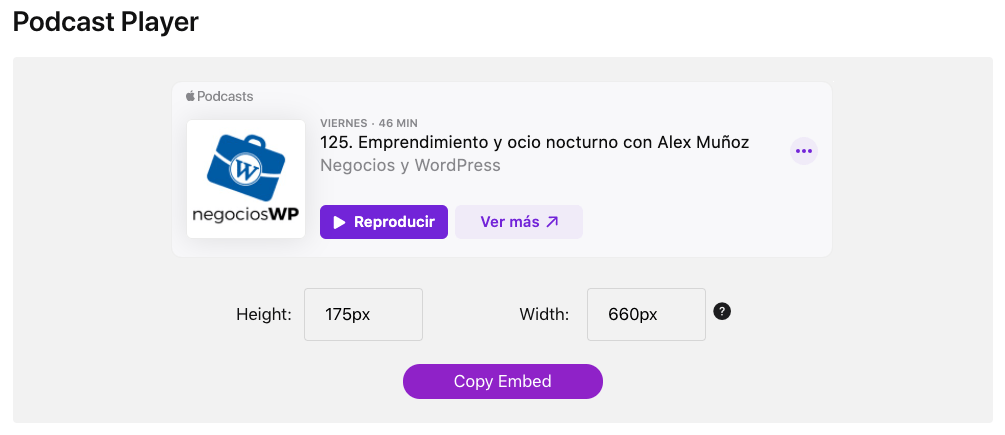Click the play triangle icon in Reproducir
This screenshot has height=435, width=1005.
340,222
